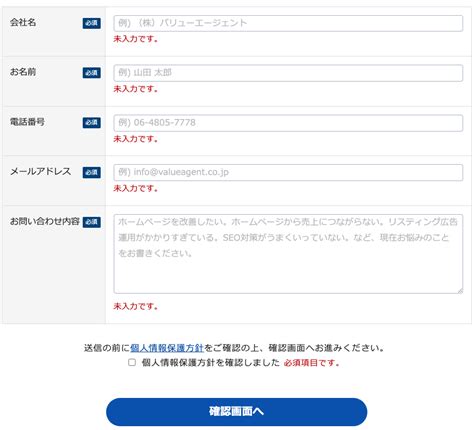Focus the お問い合わせ内容 textarea
Screen dimensions: 474x430
[288, 254]
